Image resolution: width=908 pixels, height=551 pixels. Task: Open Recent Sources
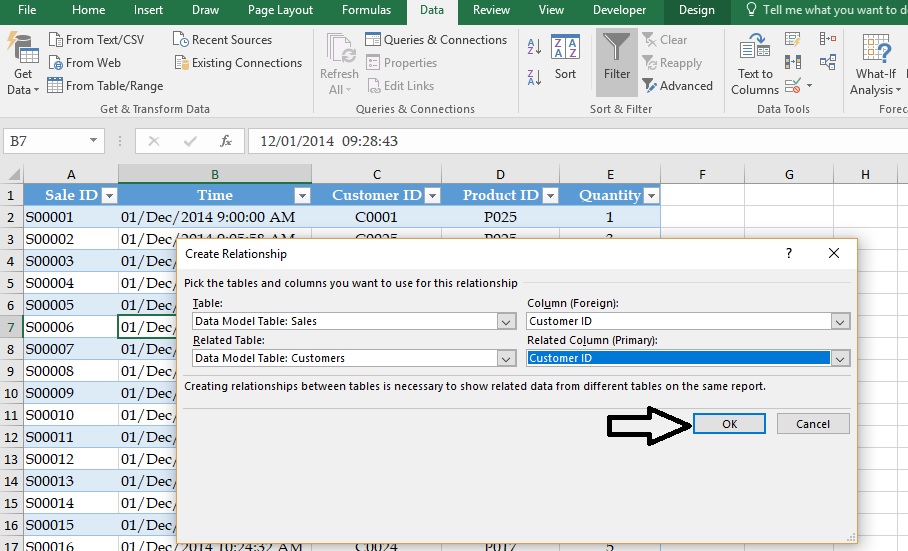click(x=222, y=39)
